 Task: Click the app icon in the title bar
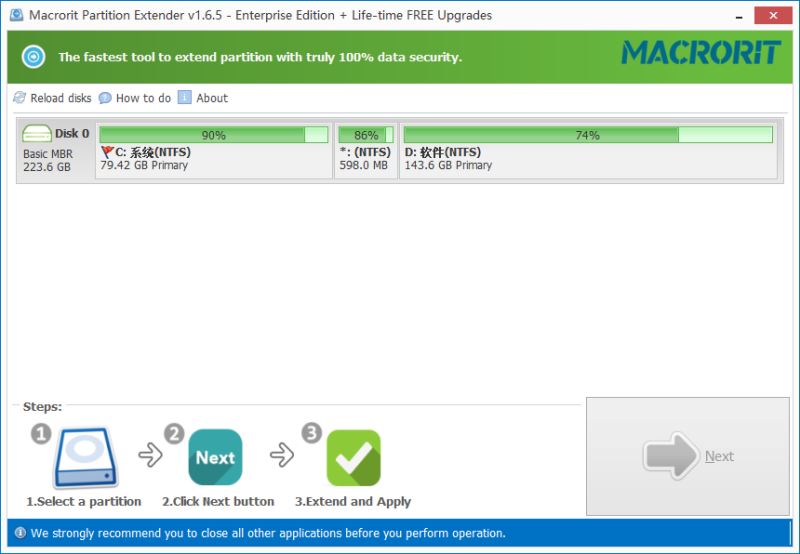click(x=17, y=15)
